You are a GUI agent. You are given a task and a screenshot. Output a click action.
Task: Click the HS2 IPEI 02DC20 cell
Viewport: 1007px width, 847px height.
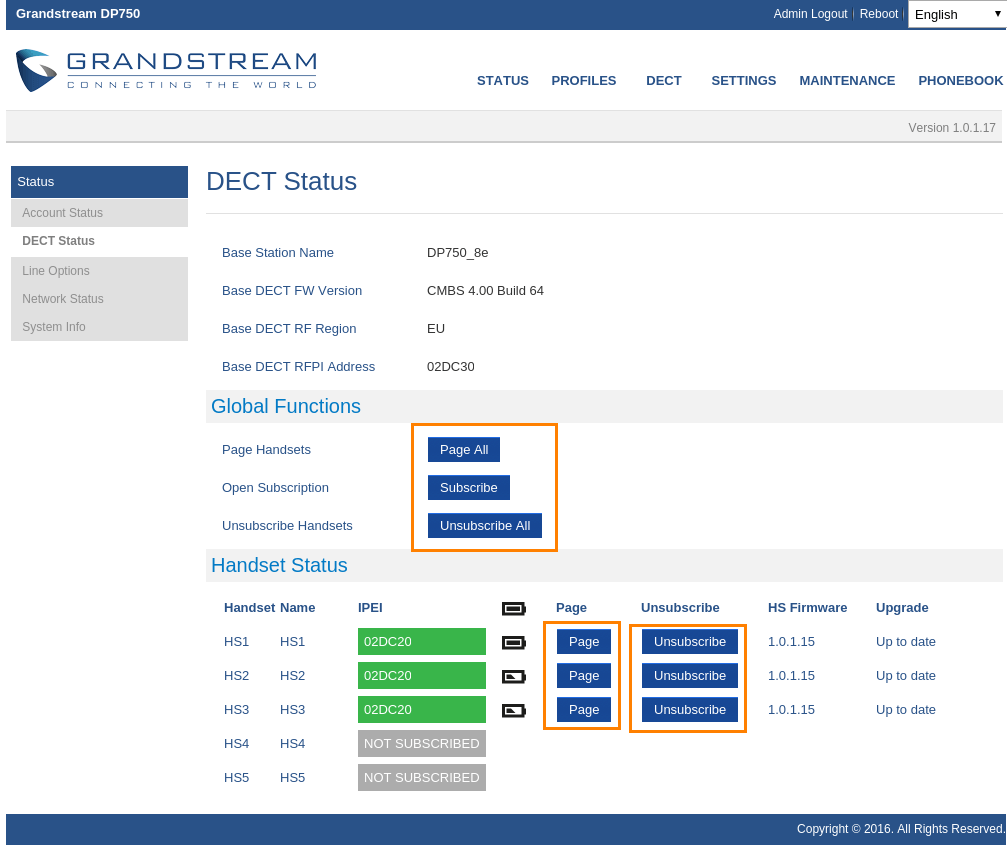tap(422, 676)
